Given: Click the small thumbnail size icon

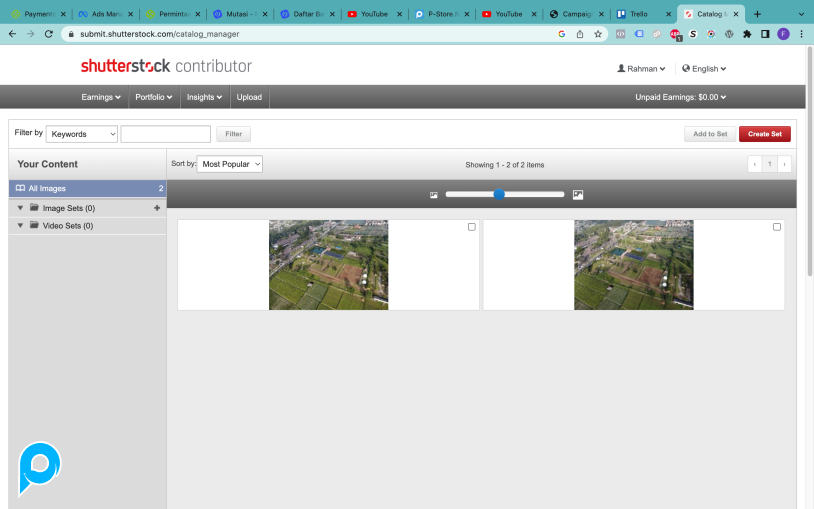Looking at the screenshot, I should 434,195.
